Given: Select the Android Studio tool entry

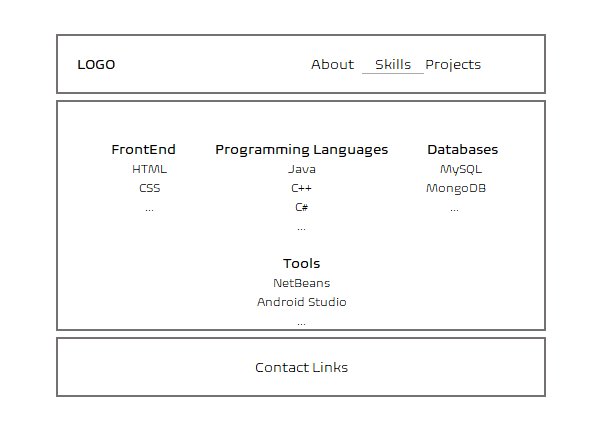Looking at the screenshot, I should click(x=301, y=302).
